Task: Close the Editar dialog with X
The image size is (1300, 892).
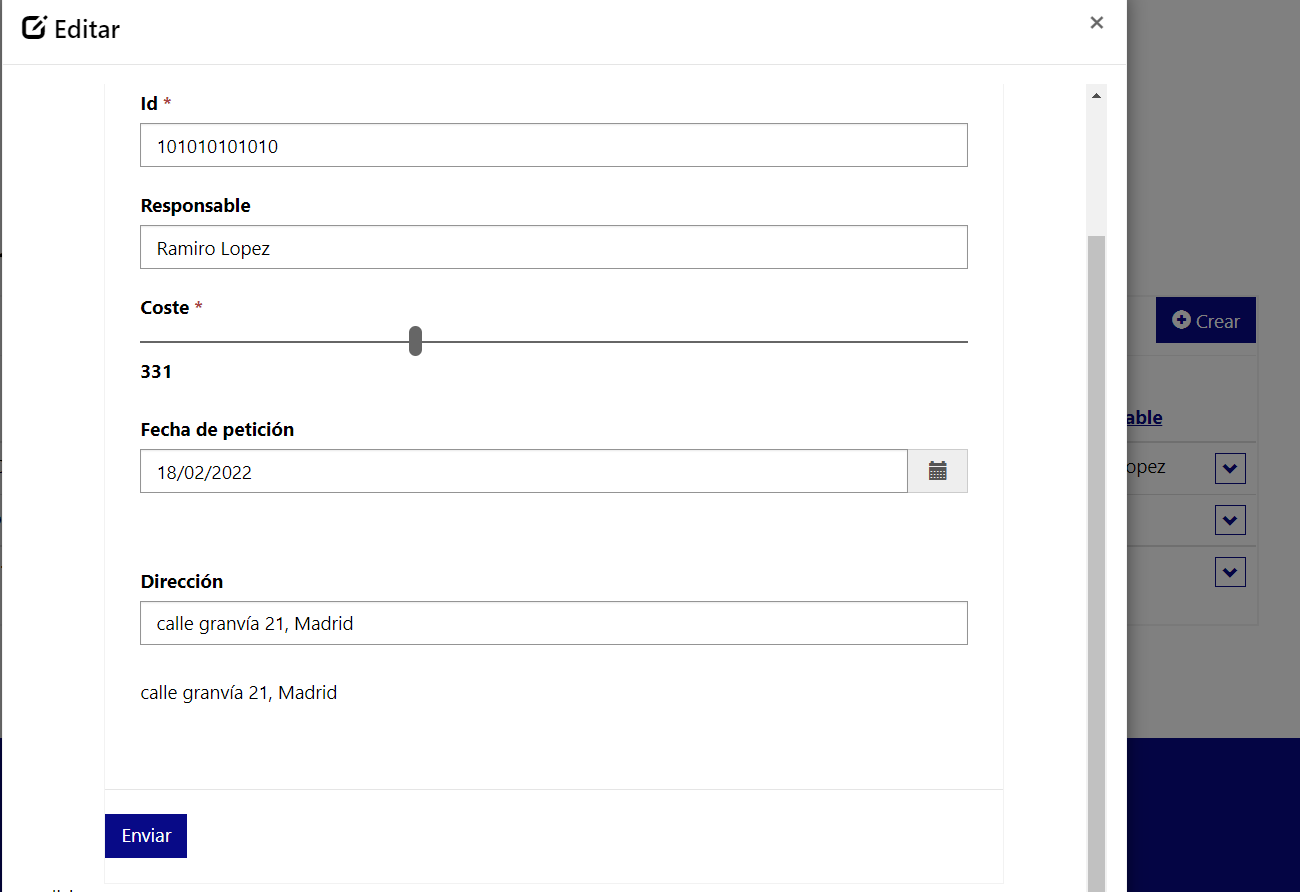Action: click(1096, 23)
